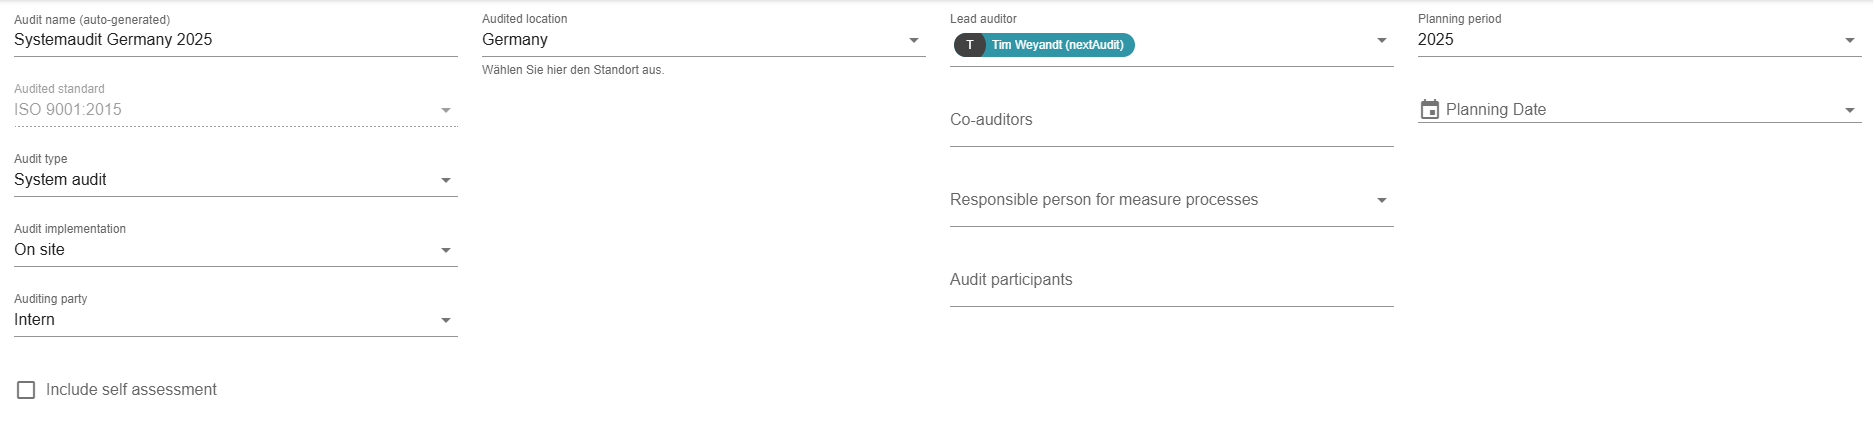Click the Include self assessment label

click(x=131, y=390)
